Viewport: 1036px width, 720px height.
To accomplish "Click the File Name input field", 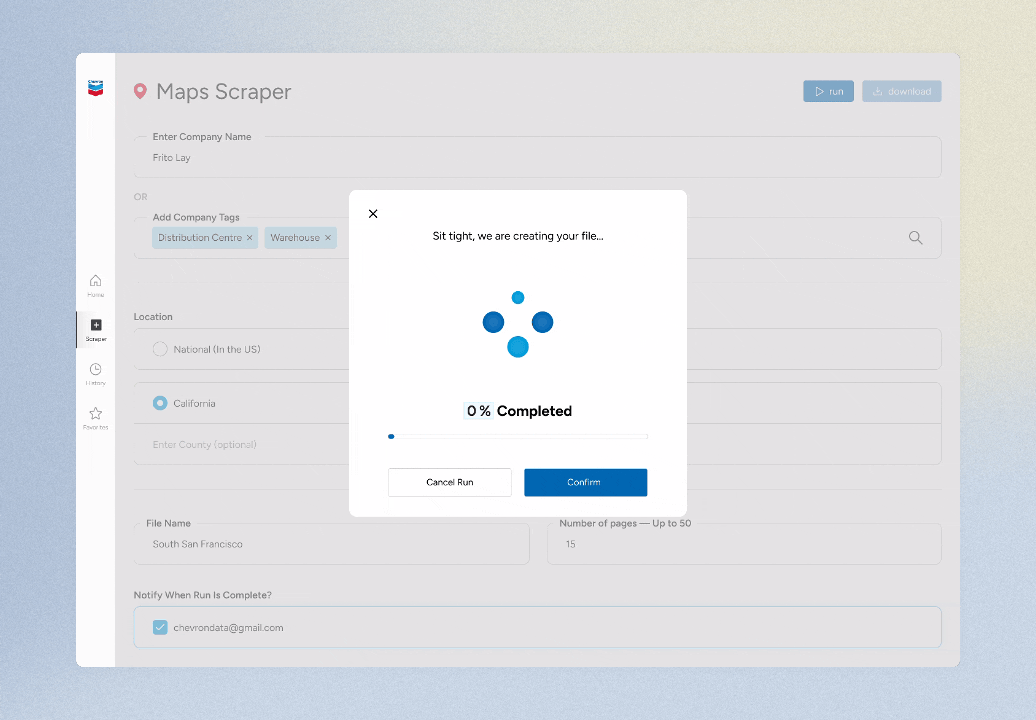I will tap(332, 544).
